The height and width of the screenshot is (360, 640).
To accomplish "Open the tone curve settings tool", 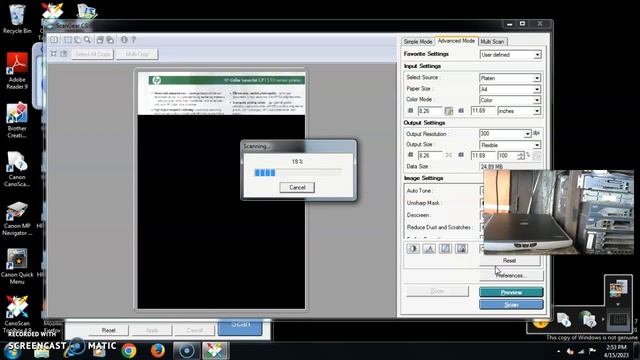I will click(x=445, y=249).
